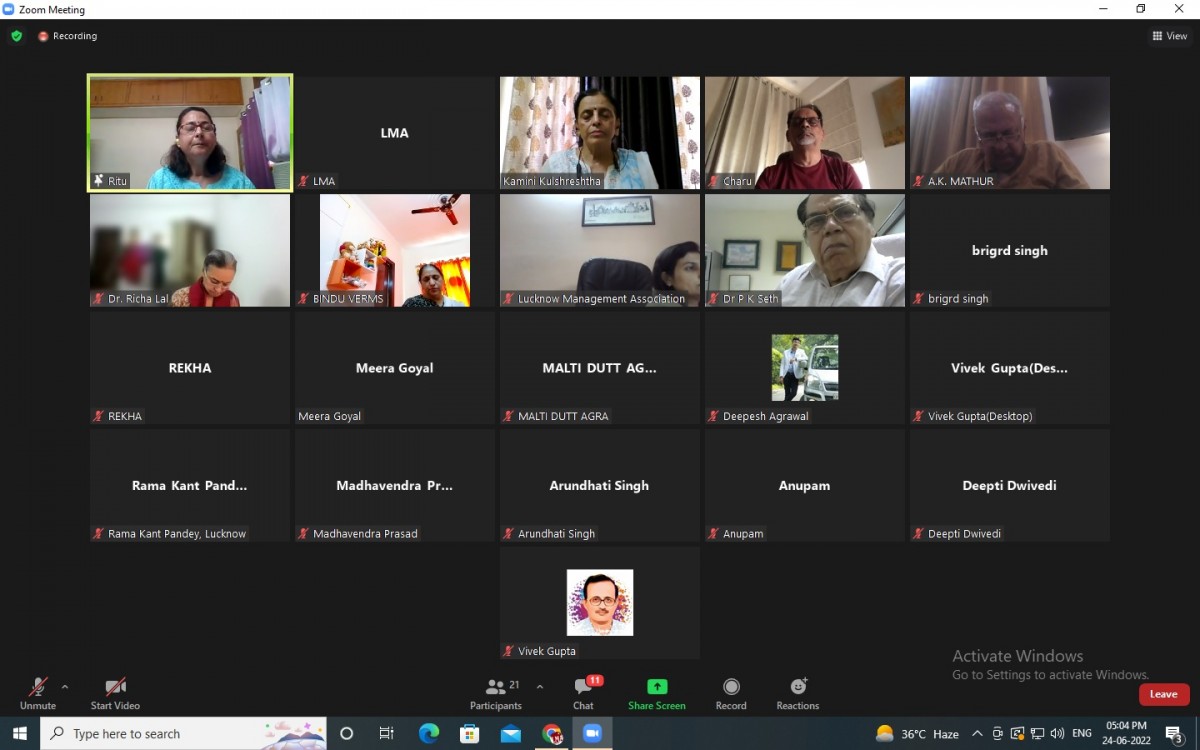Click Deepesh Agrawal's profile picture
This screenshot has width=1200, height=750.
click(805, 368)
